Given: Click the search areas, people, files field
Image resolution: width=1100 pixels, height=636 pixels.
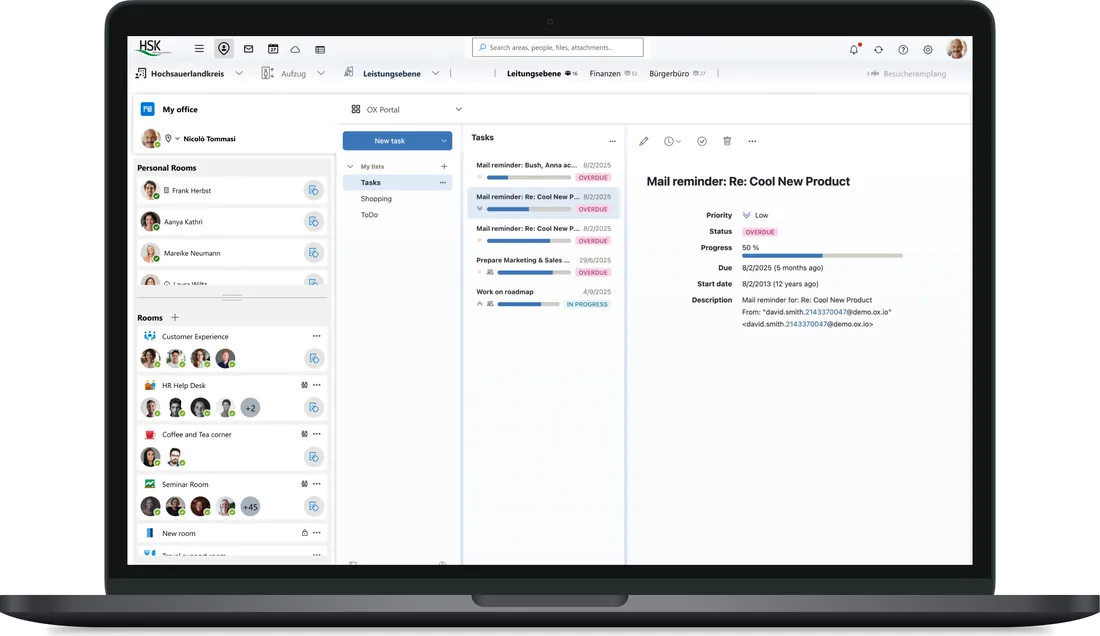Looking at the screenshot, I should pos(558,48).
